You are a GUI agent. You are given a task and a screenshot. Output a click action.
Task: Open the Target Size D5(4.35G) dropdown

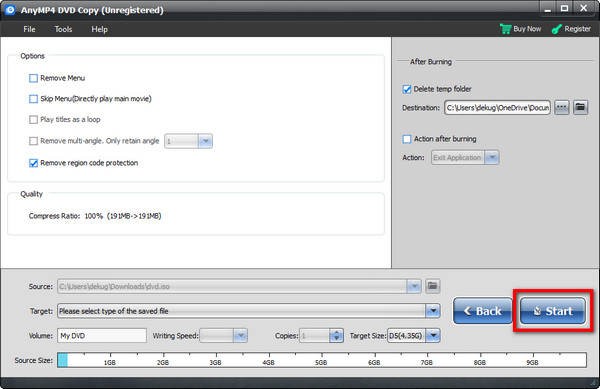pos(433,336)
